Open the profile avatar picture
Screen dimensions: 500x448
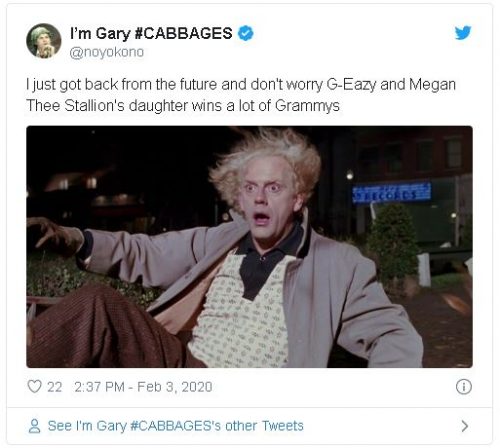(x=44, y=41)
